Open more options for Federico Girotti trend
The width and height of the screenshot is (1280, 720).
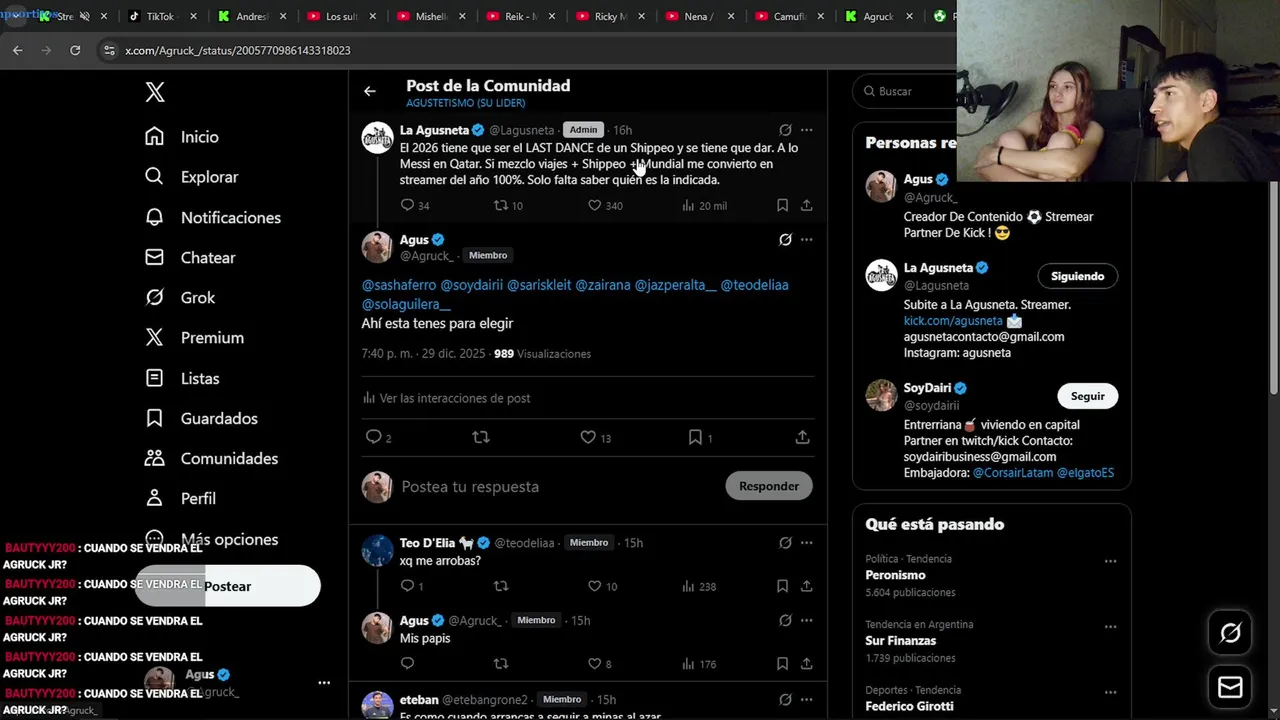click(x=1110, y=692)
